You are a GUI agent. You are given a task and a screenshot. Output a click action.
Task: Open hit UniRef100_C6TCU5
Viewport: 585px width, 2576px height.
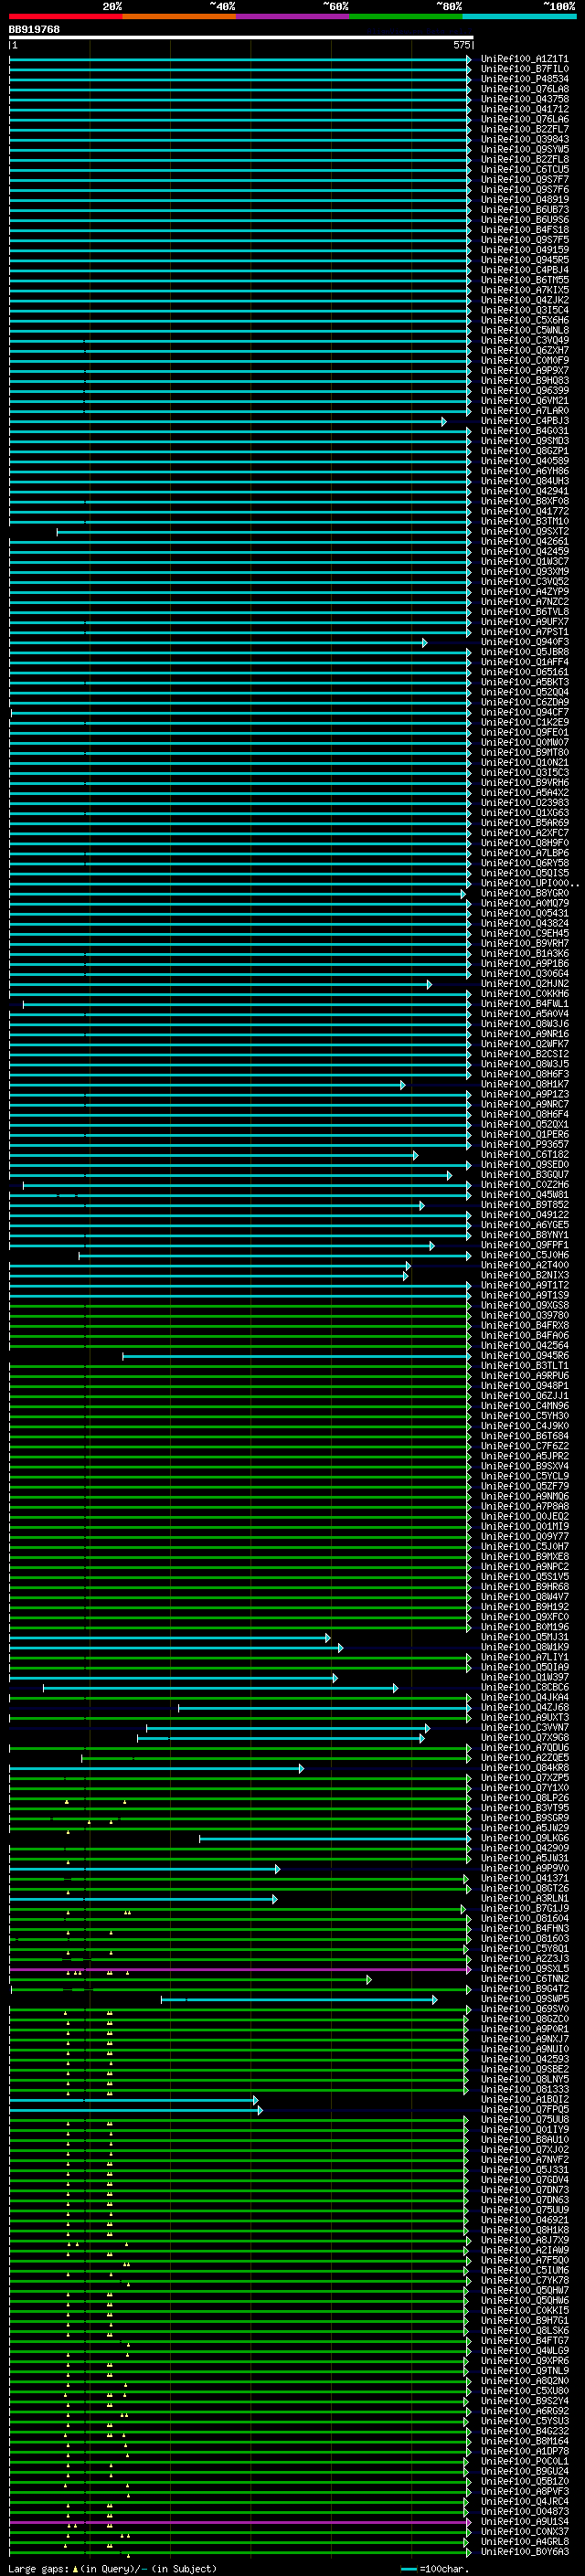click(524, 169)
